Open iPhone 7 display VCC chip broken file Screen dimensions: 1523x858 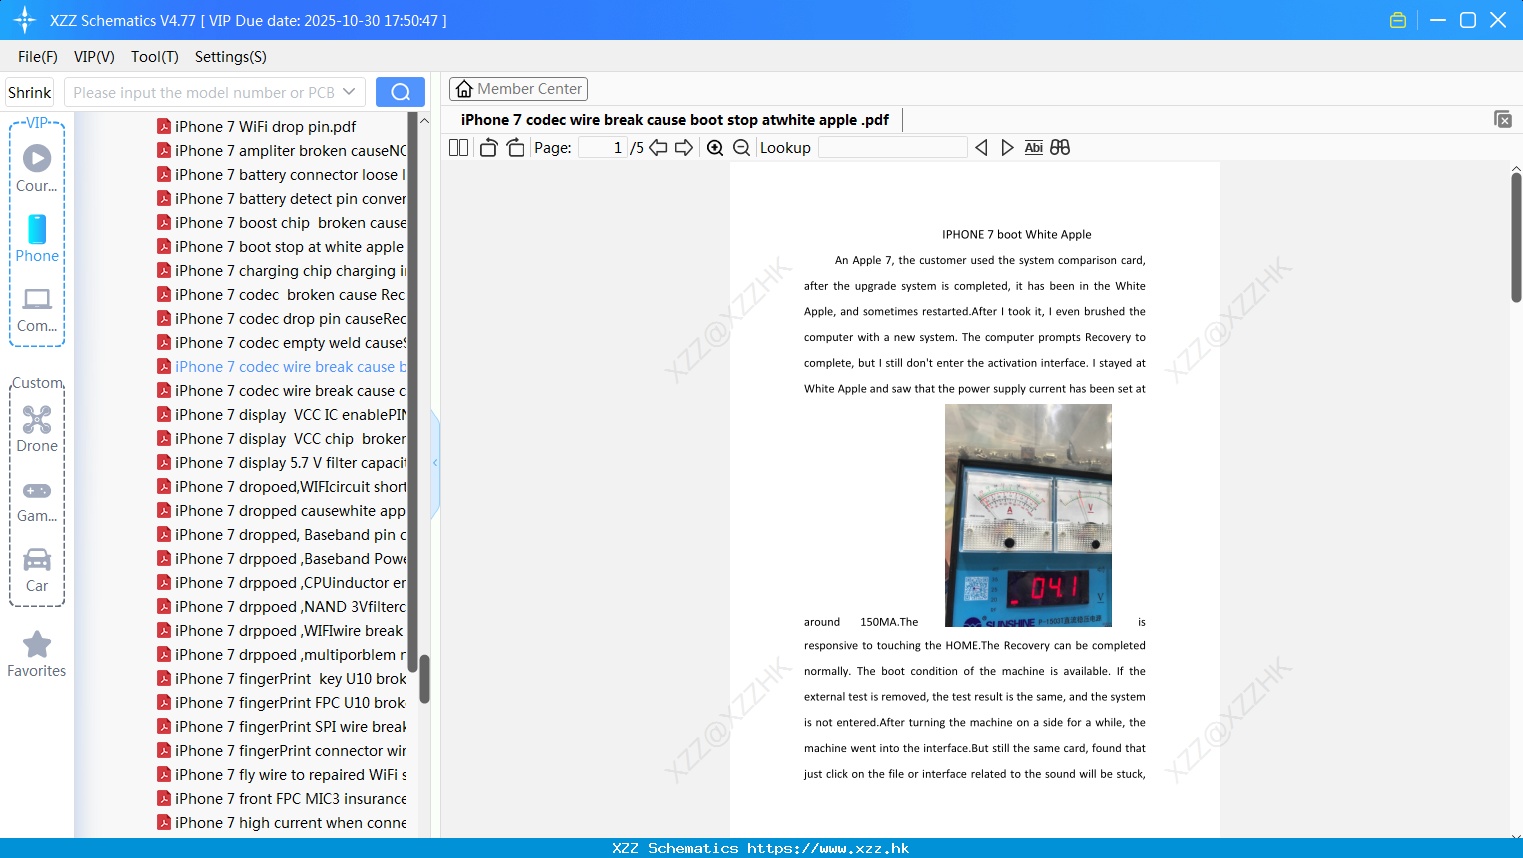click(x=280, y=438)
